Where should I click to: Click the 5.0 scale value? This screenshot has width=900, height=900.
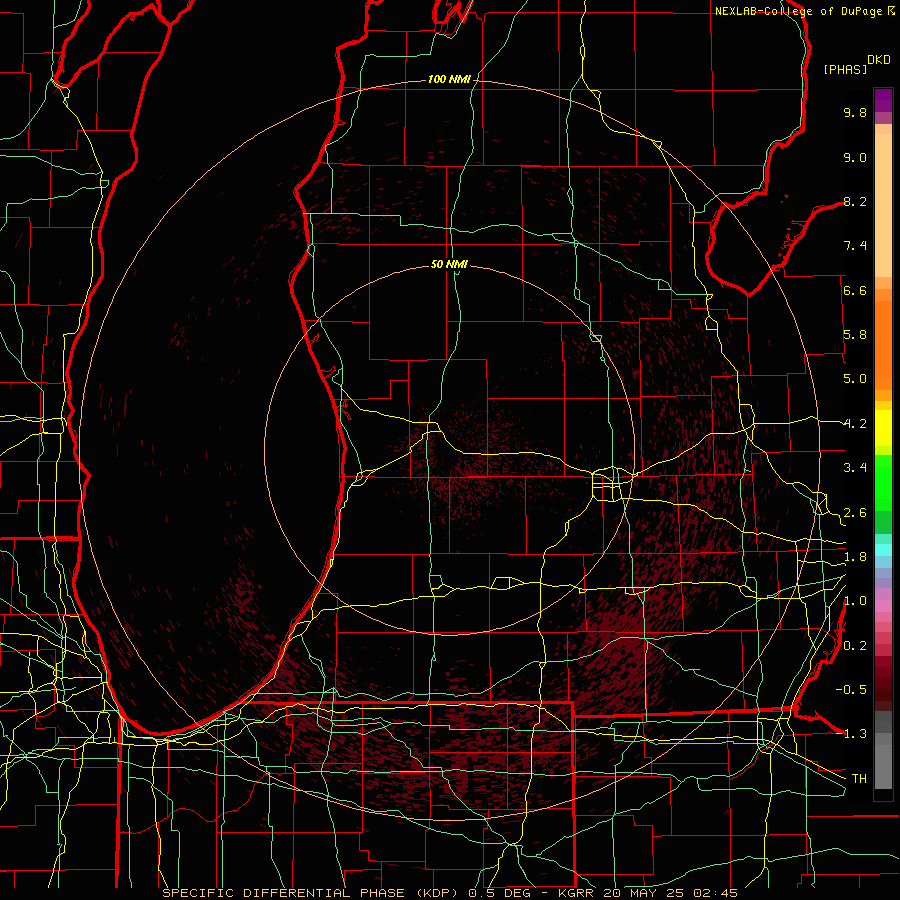[x=855, y=379]
